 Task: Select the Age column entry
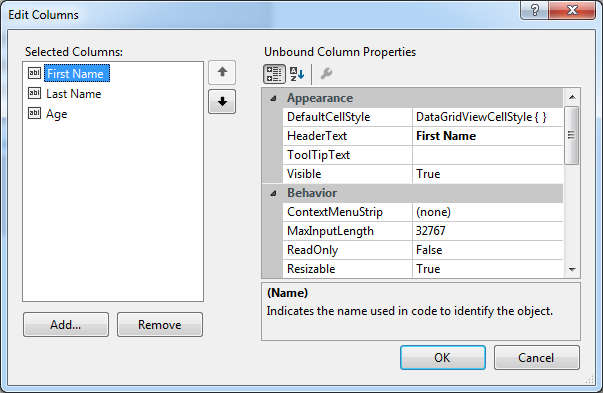57,114
